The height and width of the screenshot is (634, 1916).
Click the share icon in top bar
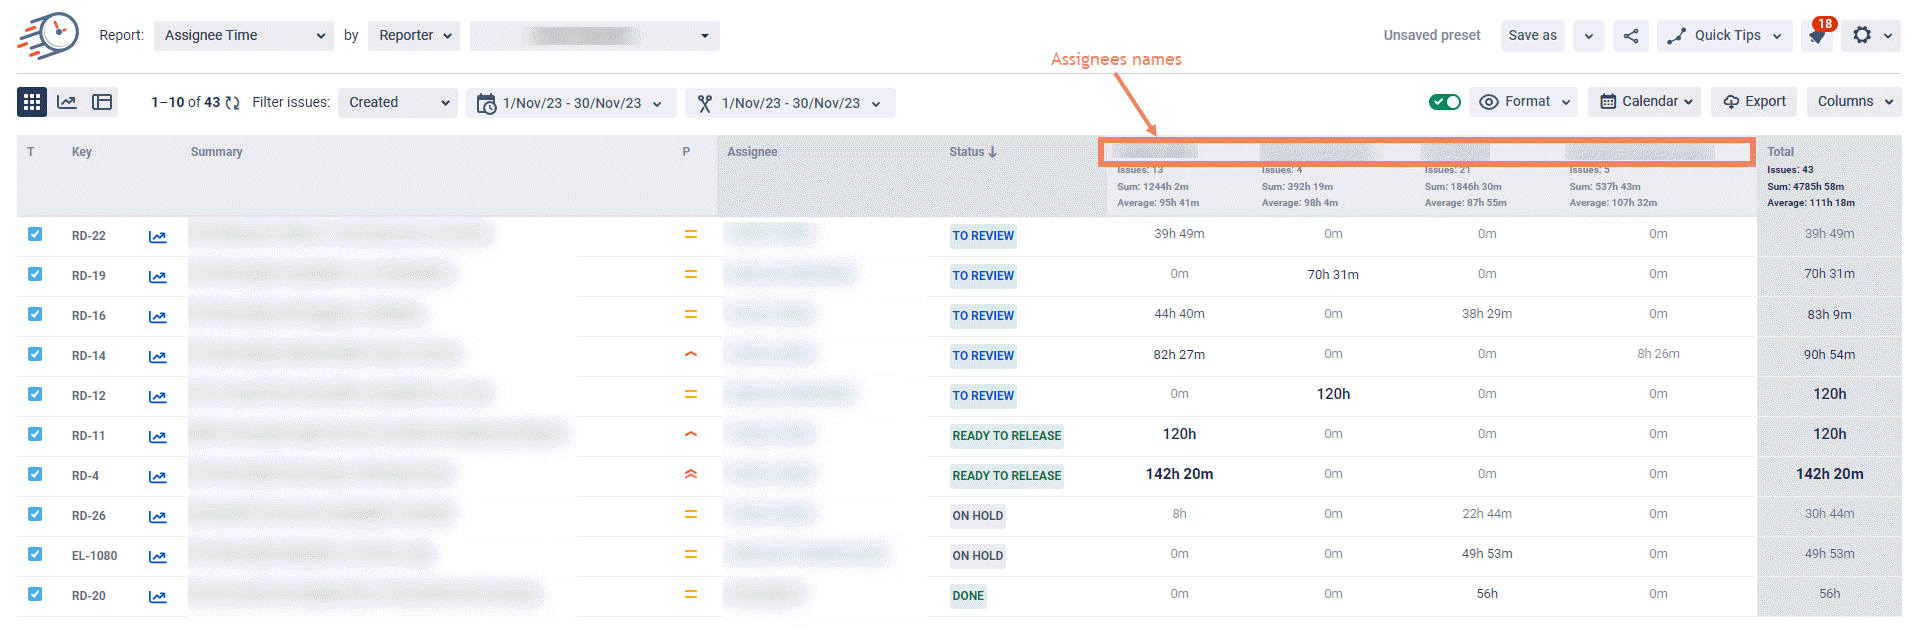(1631, 36)
